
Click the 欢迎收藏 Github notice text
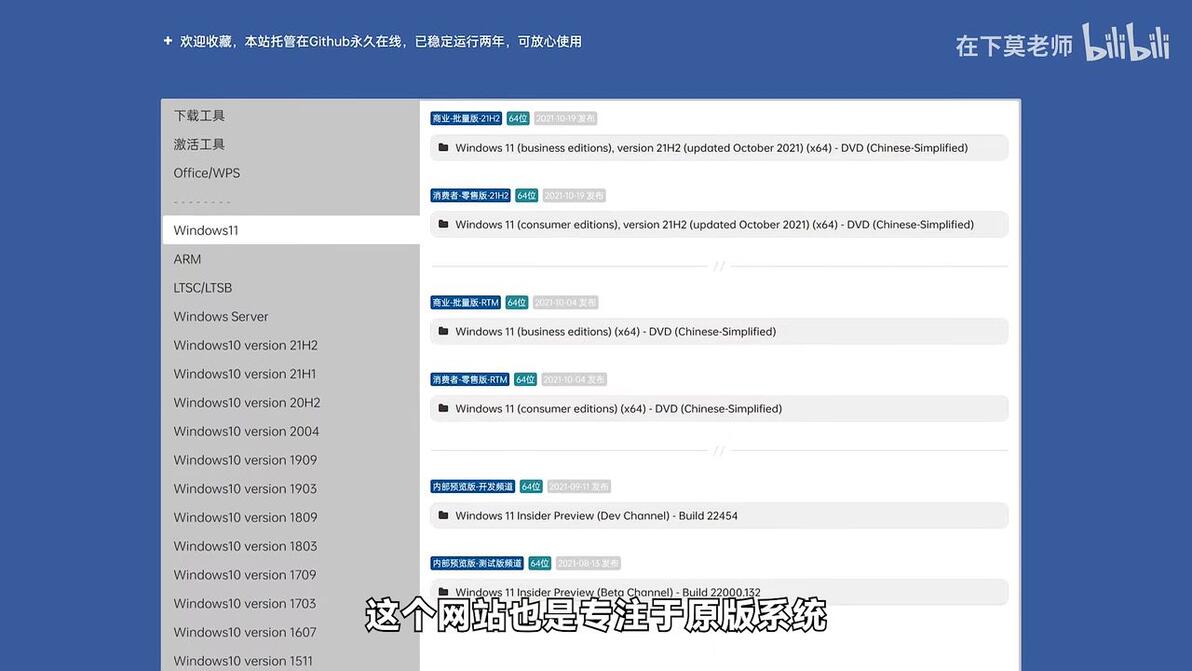tap(381, 42)
